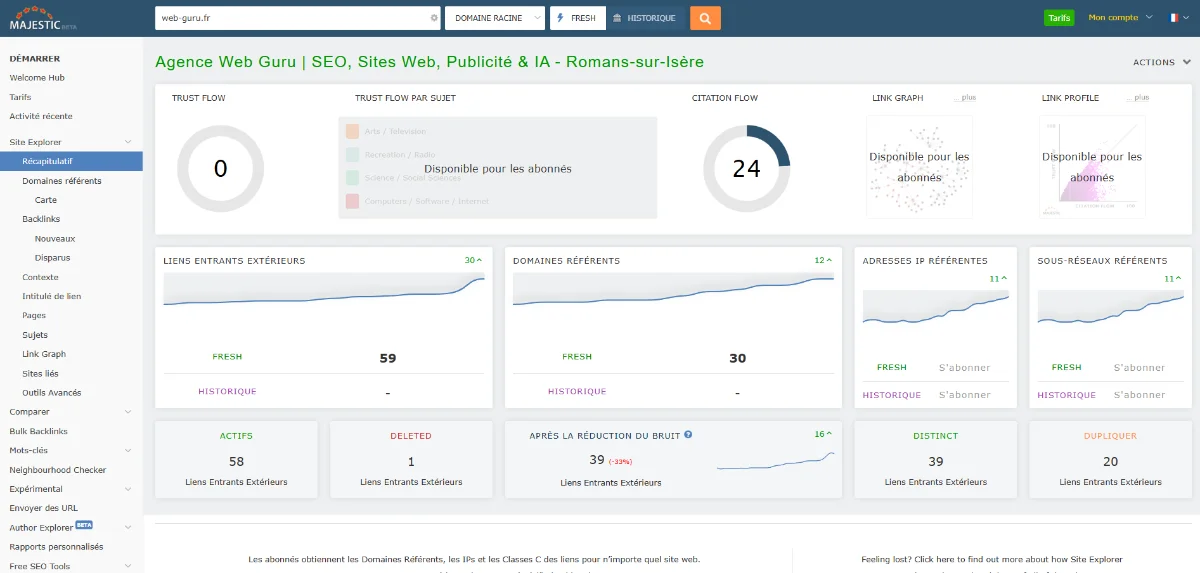
Task: Switch to the Fresh index
Action: pos(577,18)
